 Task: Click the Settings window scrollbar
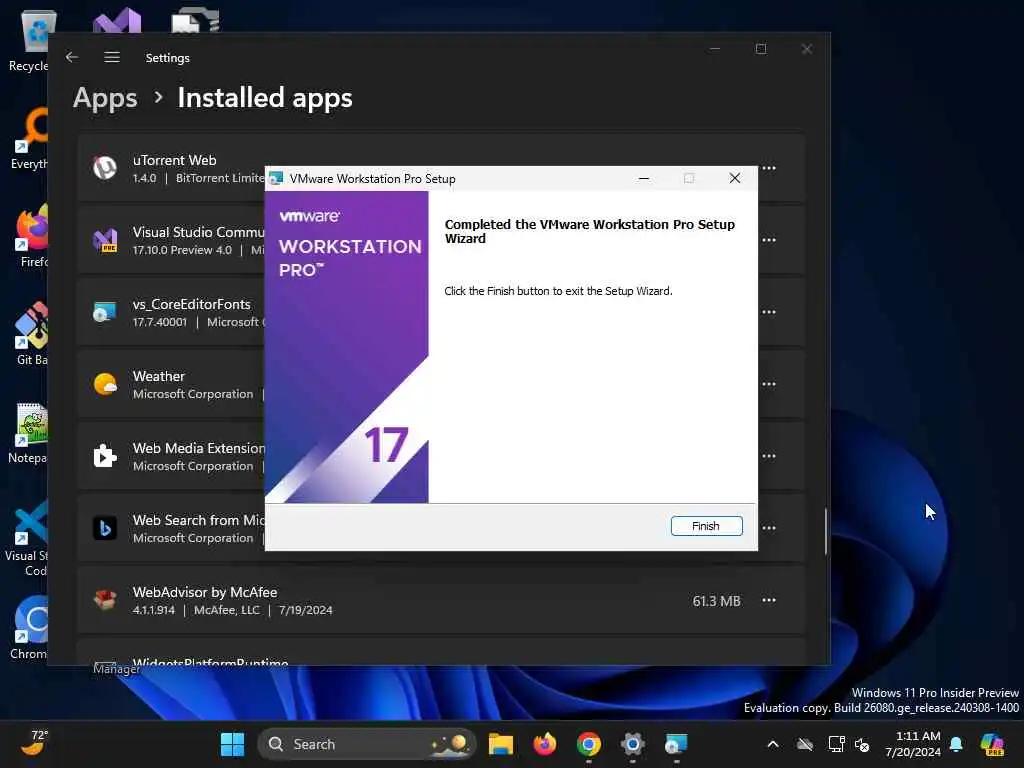826,531
